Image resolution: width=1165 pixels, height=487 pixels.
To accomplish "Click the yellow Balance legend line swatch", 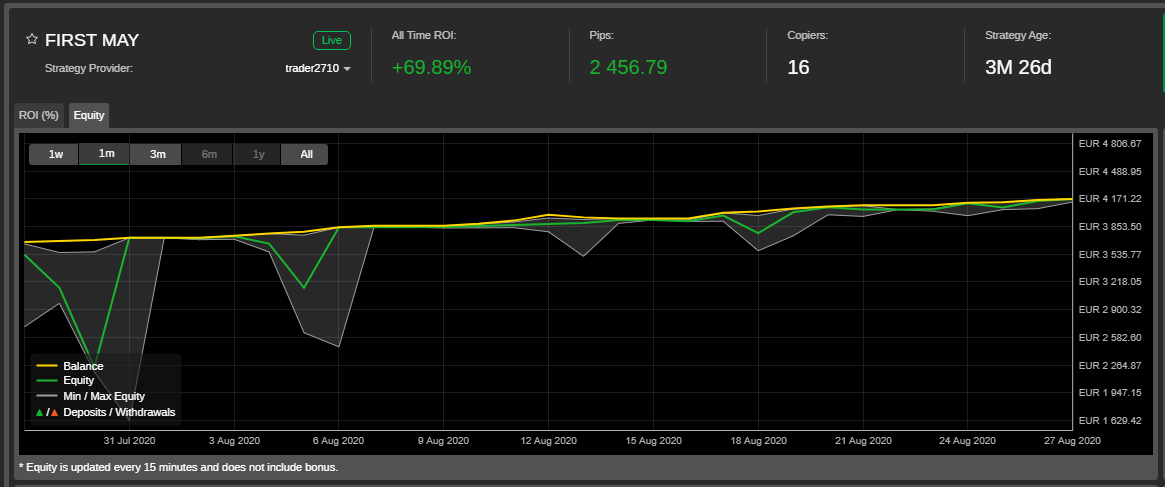I will coord(47,366).
